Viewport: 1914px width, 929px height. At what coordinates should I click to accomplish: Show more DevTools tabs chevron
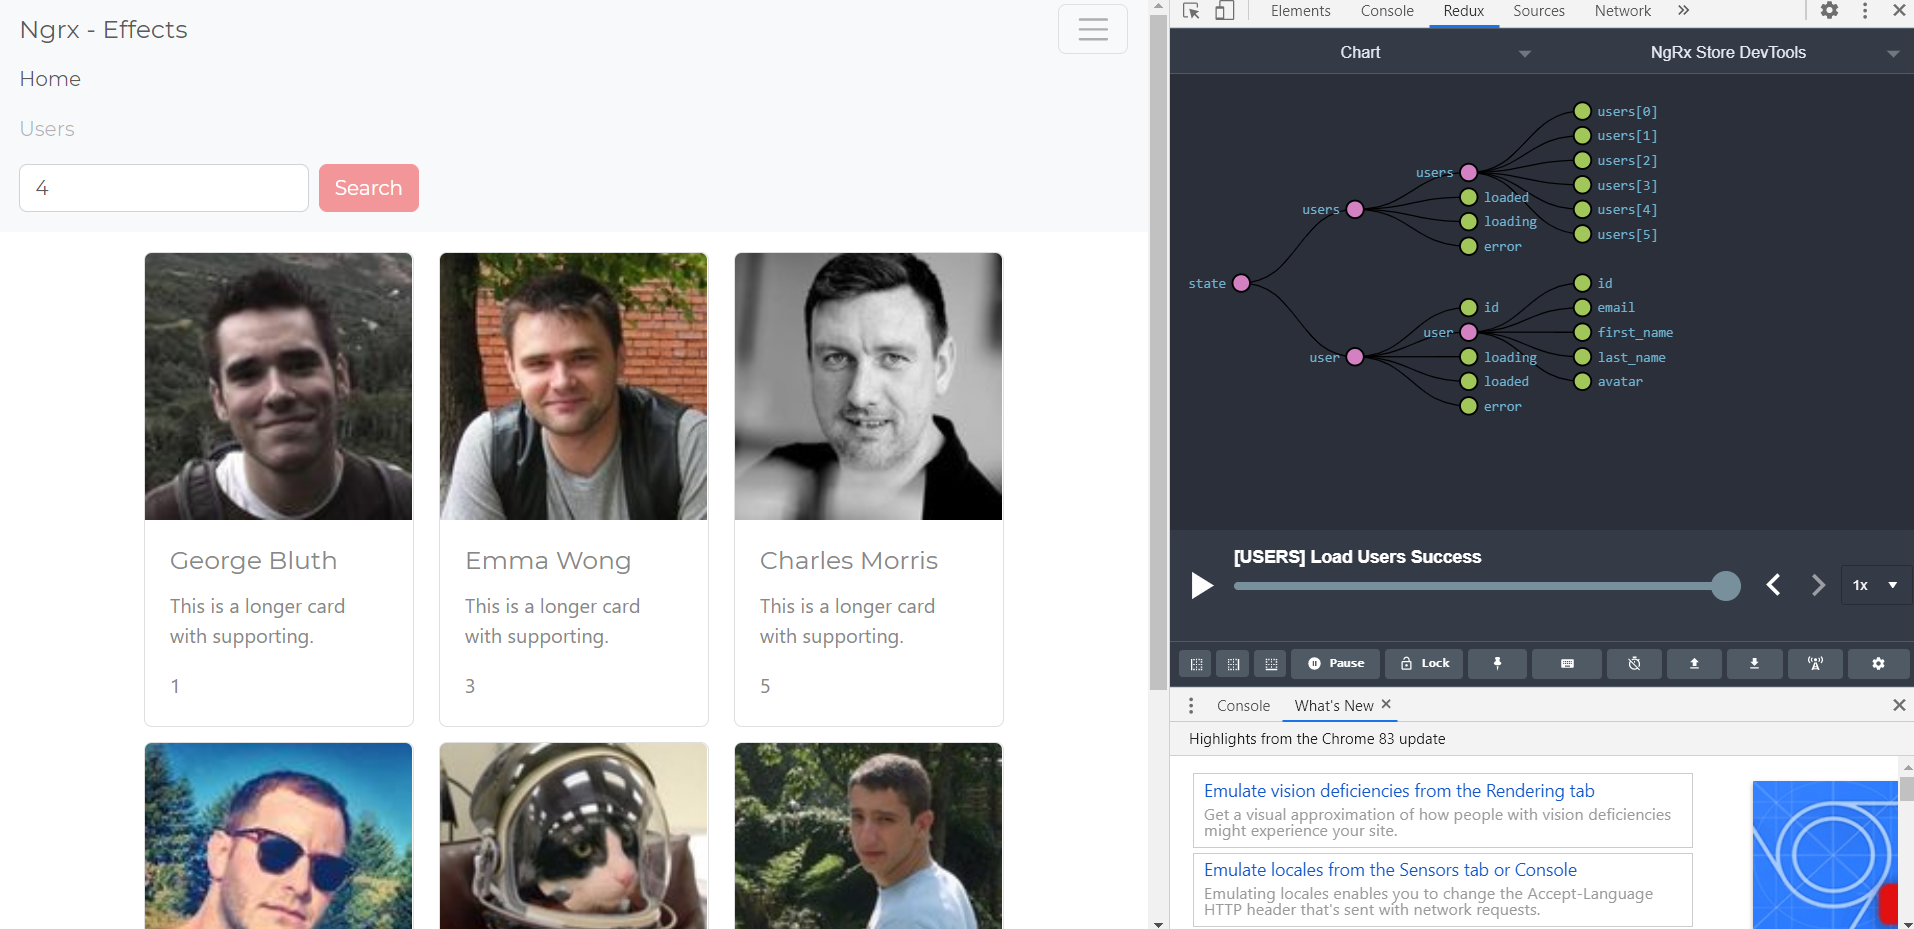(1684, 11)
